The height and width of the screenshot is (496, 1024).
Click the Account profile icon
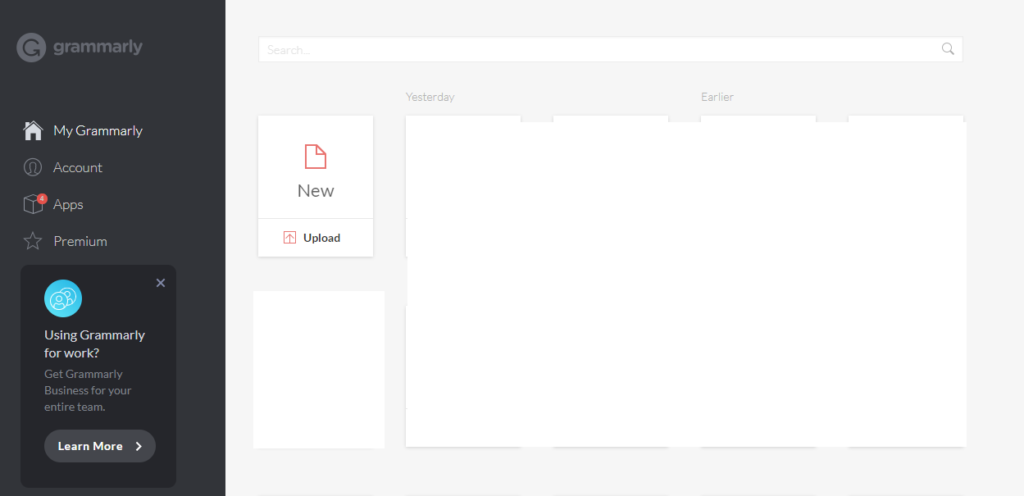(x=33, y=168)
